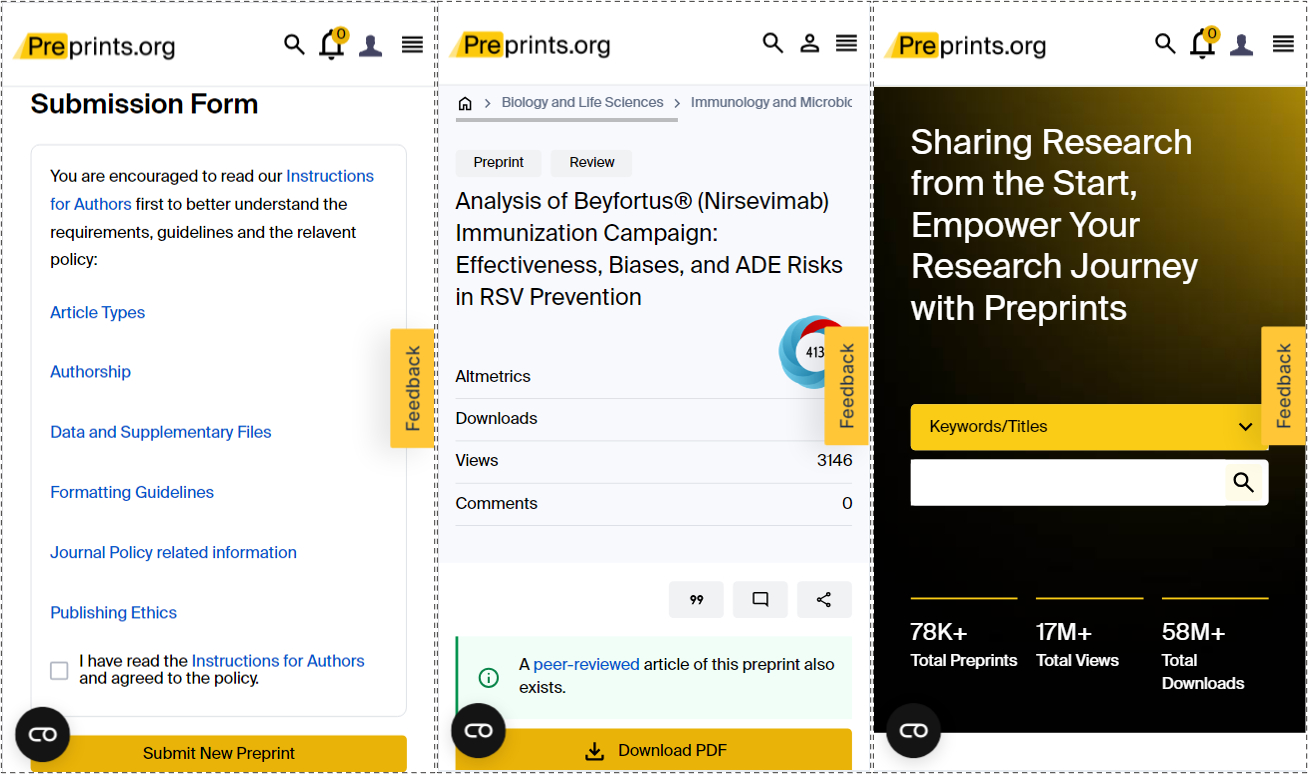This screenshot has height=774, width=1308.
Task: Click round link badge in article panel
Action: click(x=478, y=731)
